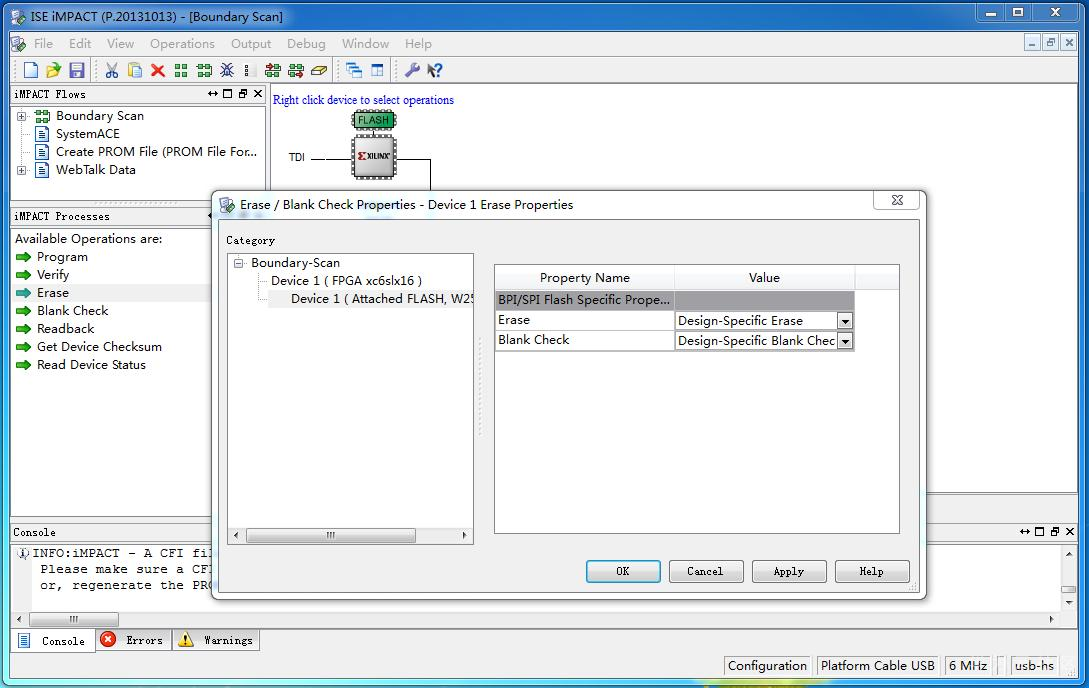Click the 6 MHz status bar field
The height and width of the screenshot is (688, 1089).
point(968,666)
